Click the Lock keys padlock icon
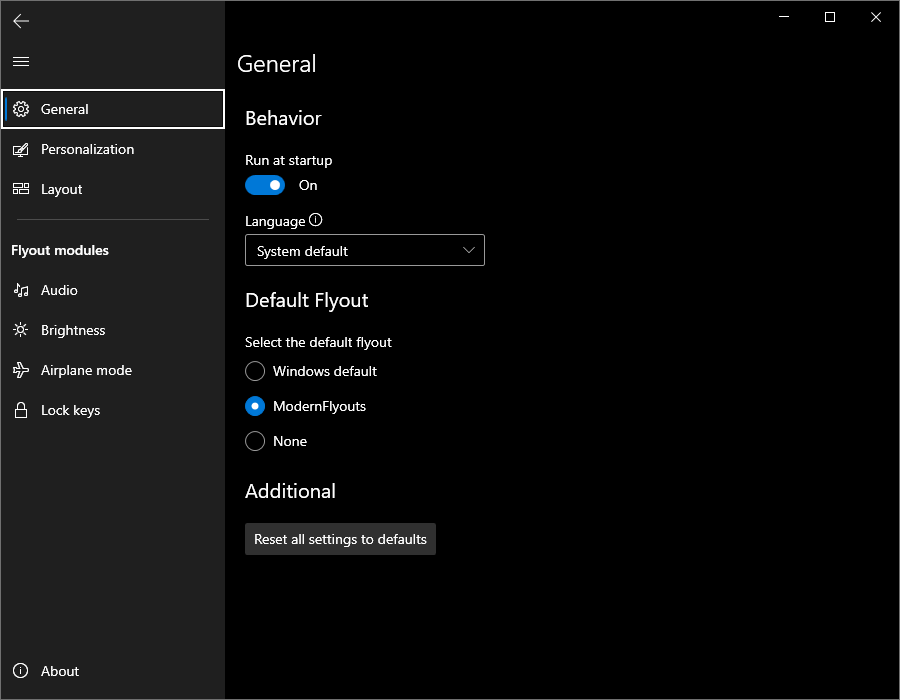 point(21,410)
